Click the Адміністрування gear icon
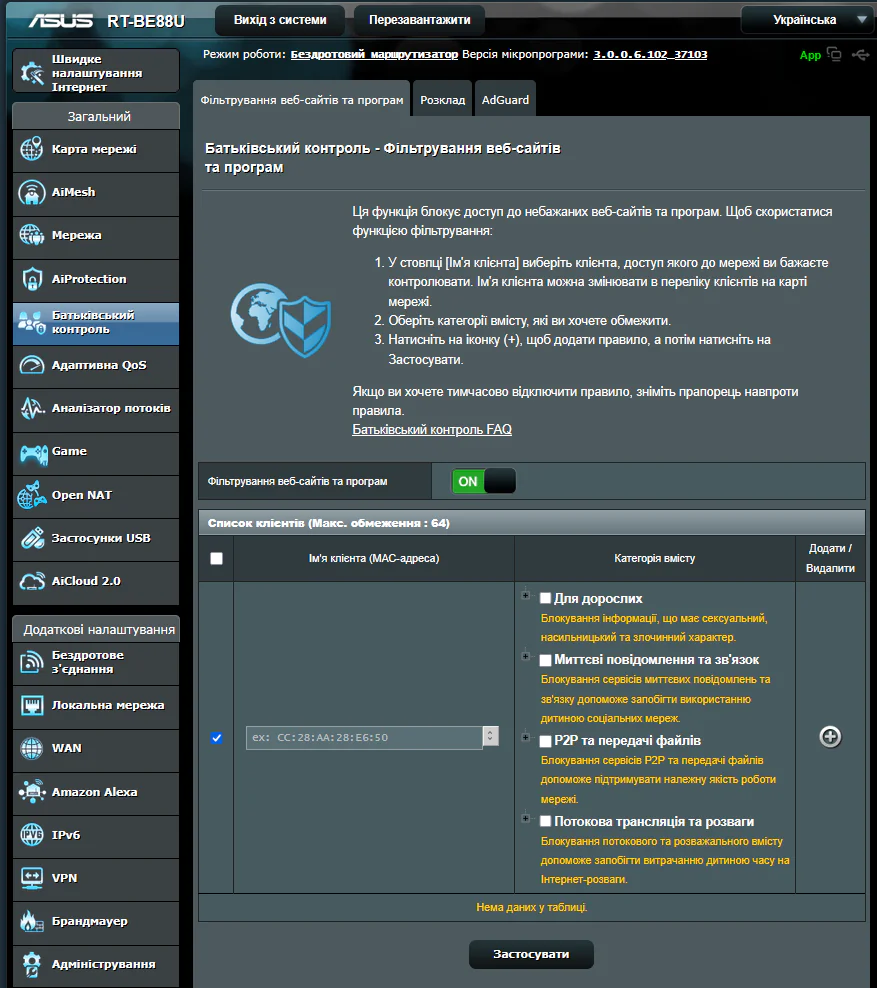The image size is (877, 988). point(32,964)
